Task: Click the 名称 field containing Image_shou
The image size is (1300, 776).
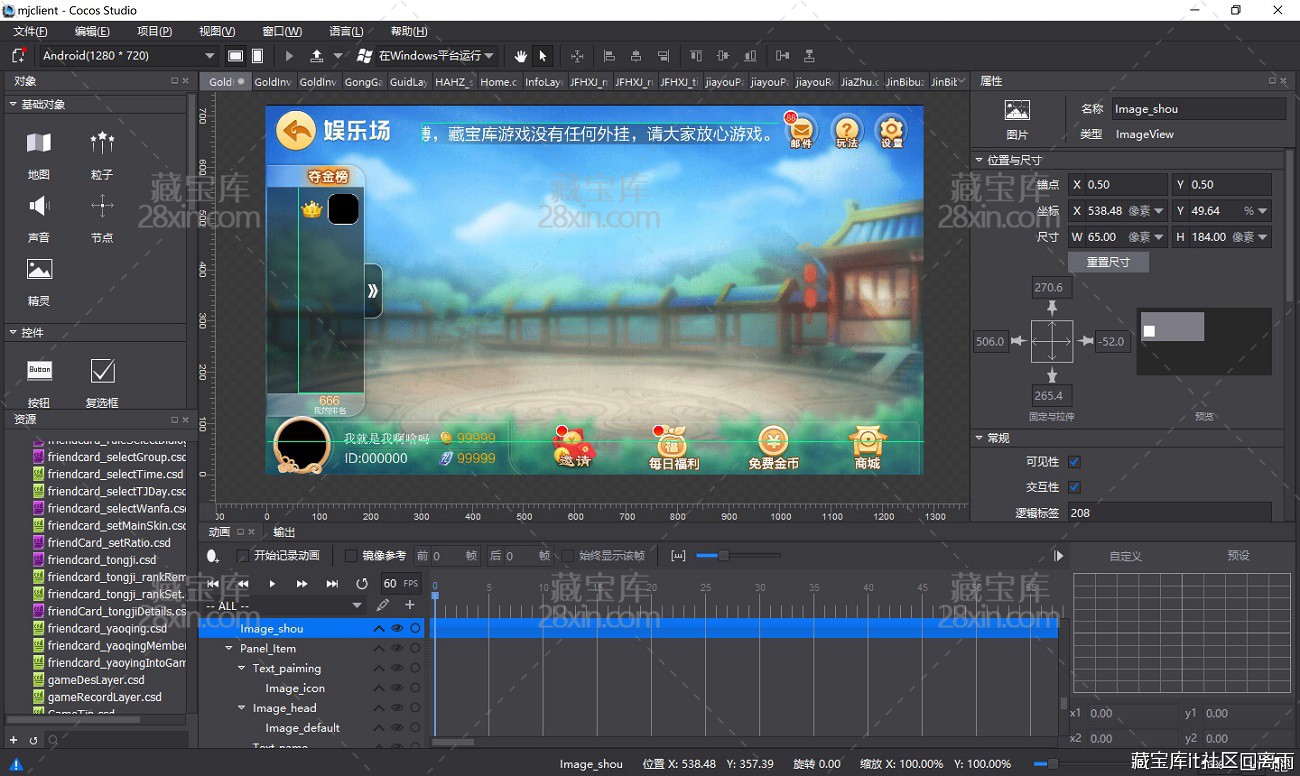Action: tap(1197, 109)
